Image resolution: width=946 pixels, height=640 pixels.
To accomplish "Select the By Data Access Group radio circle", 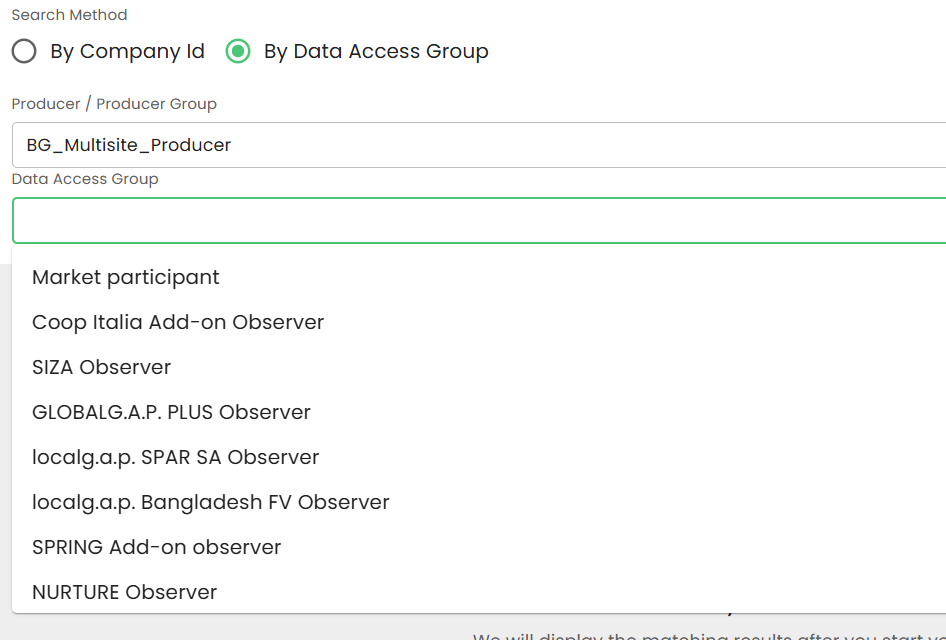I will point(238,51).
